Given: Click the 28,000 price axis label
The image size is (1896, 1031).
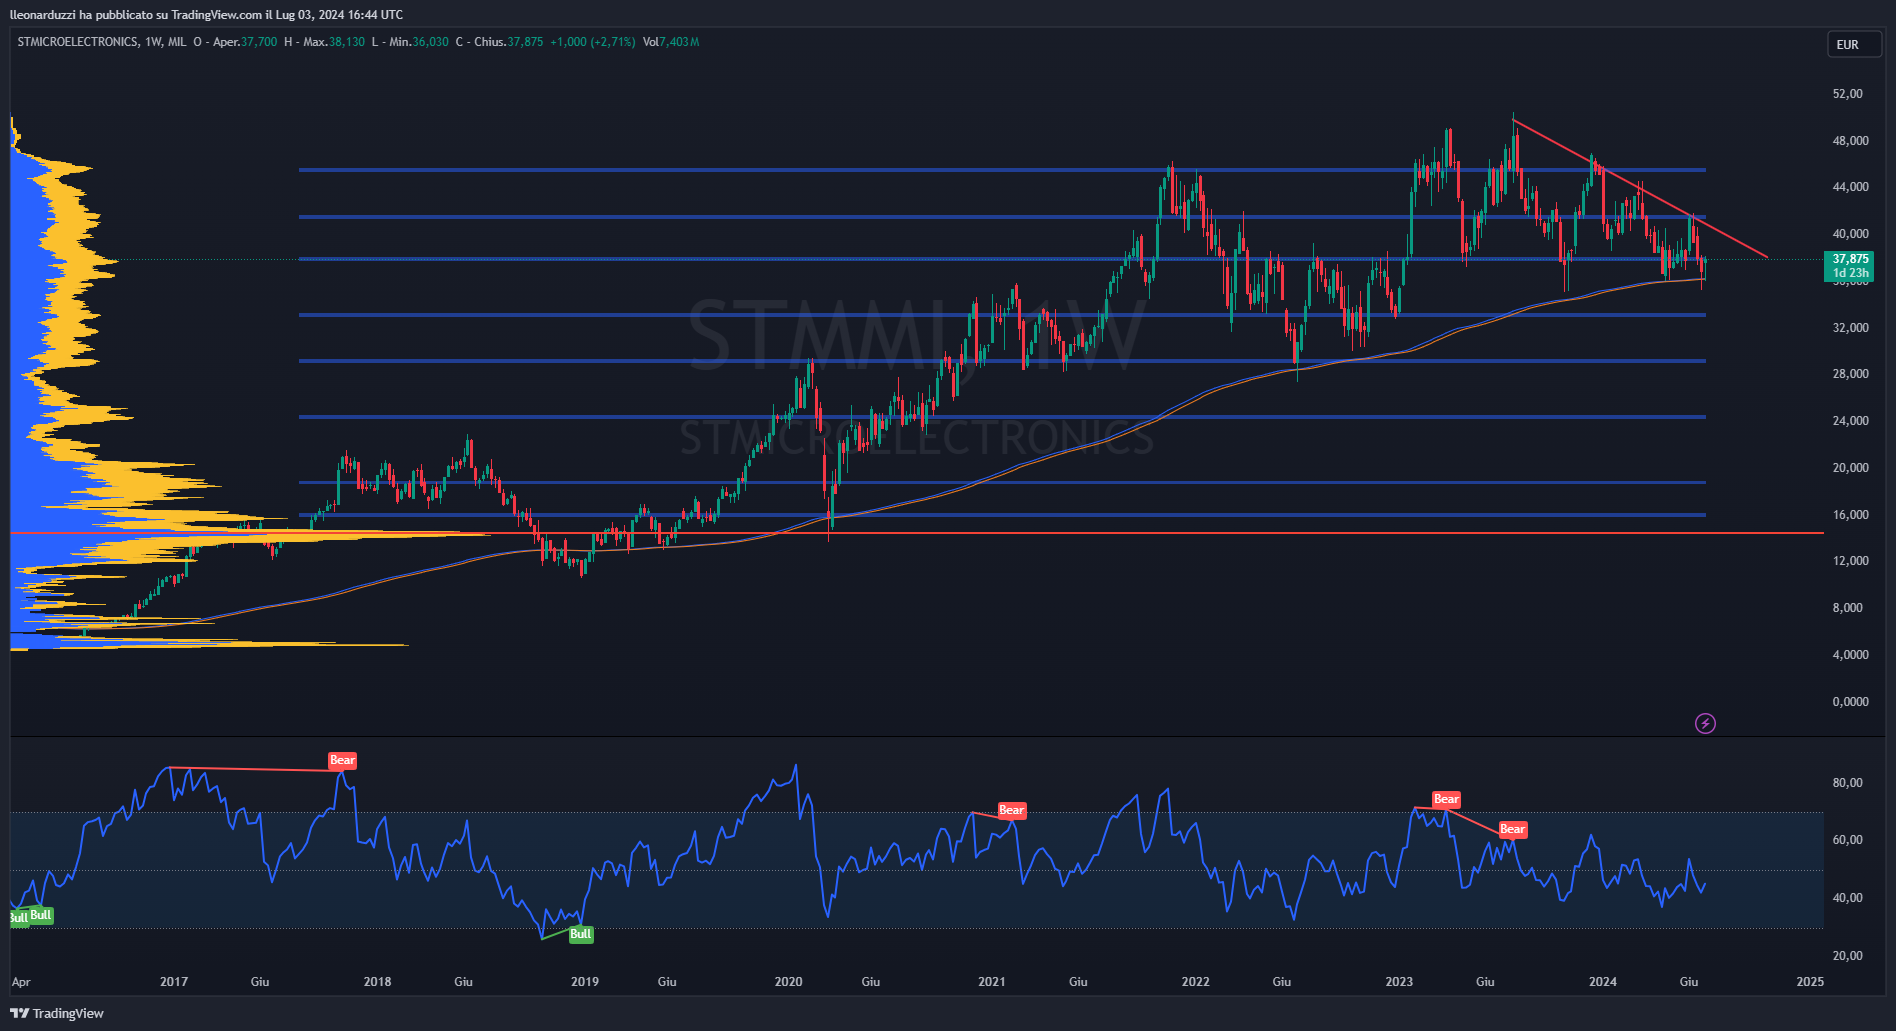Looking at the screenshot, I should tap(1850, 374).
